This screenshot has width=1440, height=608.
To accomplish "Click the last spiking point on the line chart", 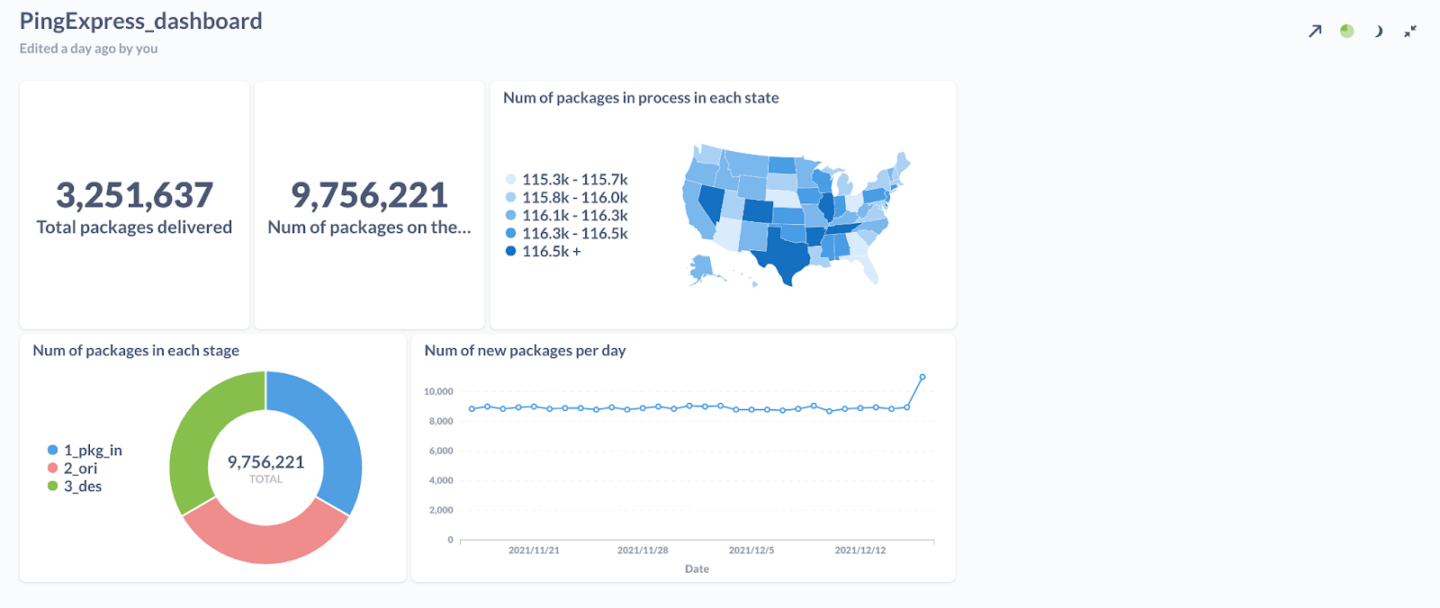I will tap(922, 376).
